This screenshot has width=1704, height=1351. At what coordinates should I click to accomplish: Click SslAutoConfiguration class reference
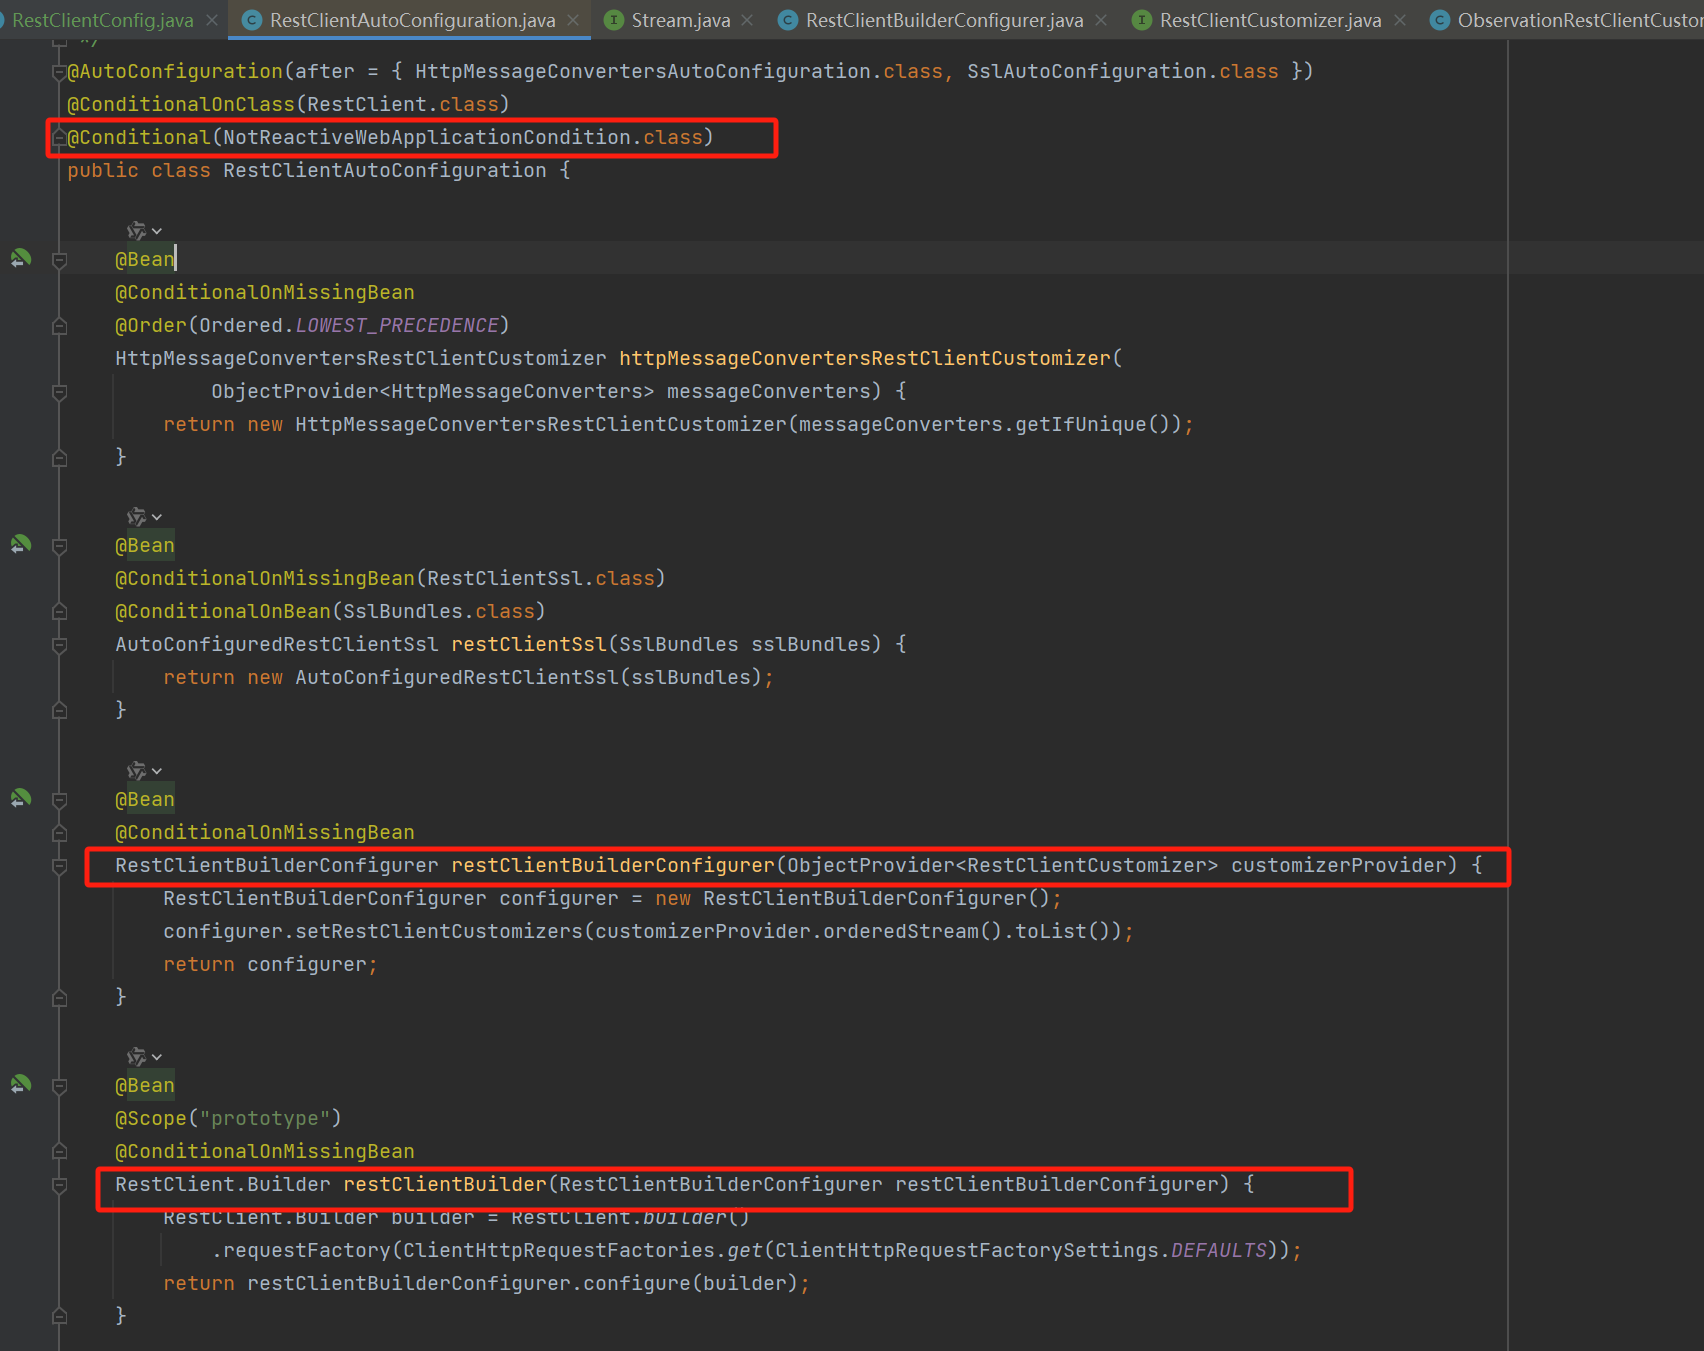coord(1087,71)
